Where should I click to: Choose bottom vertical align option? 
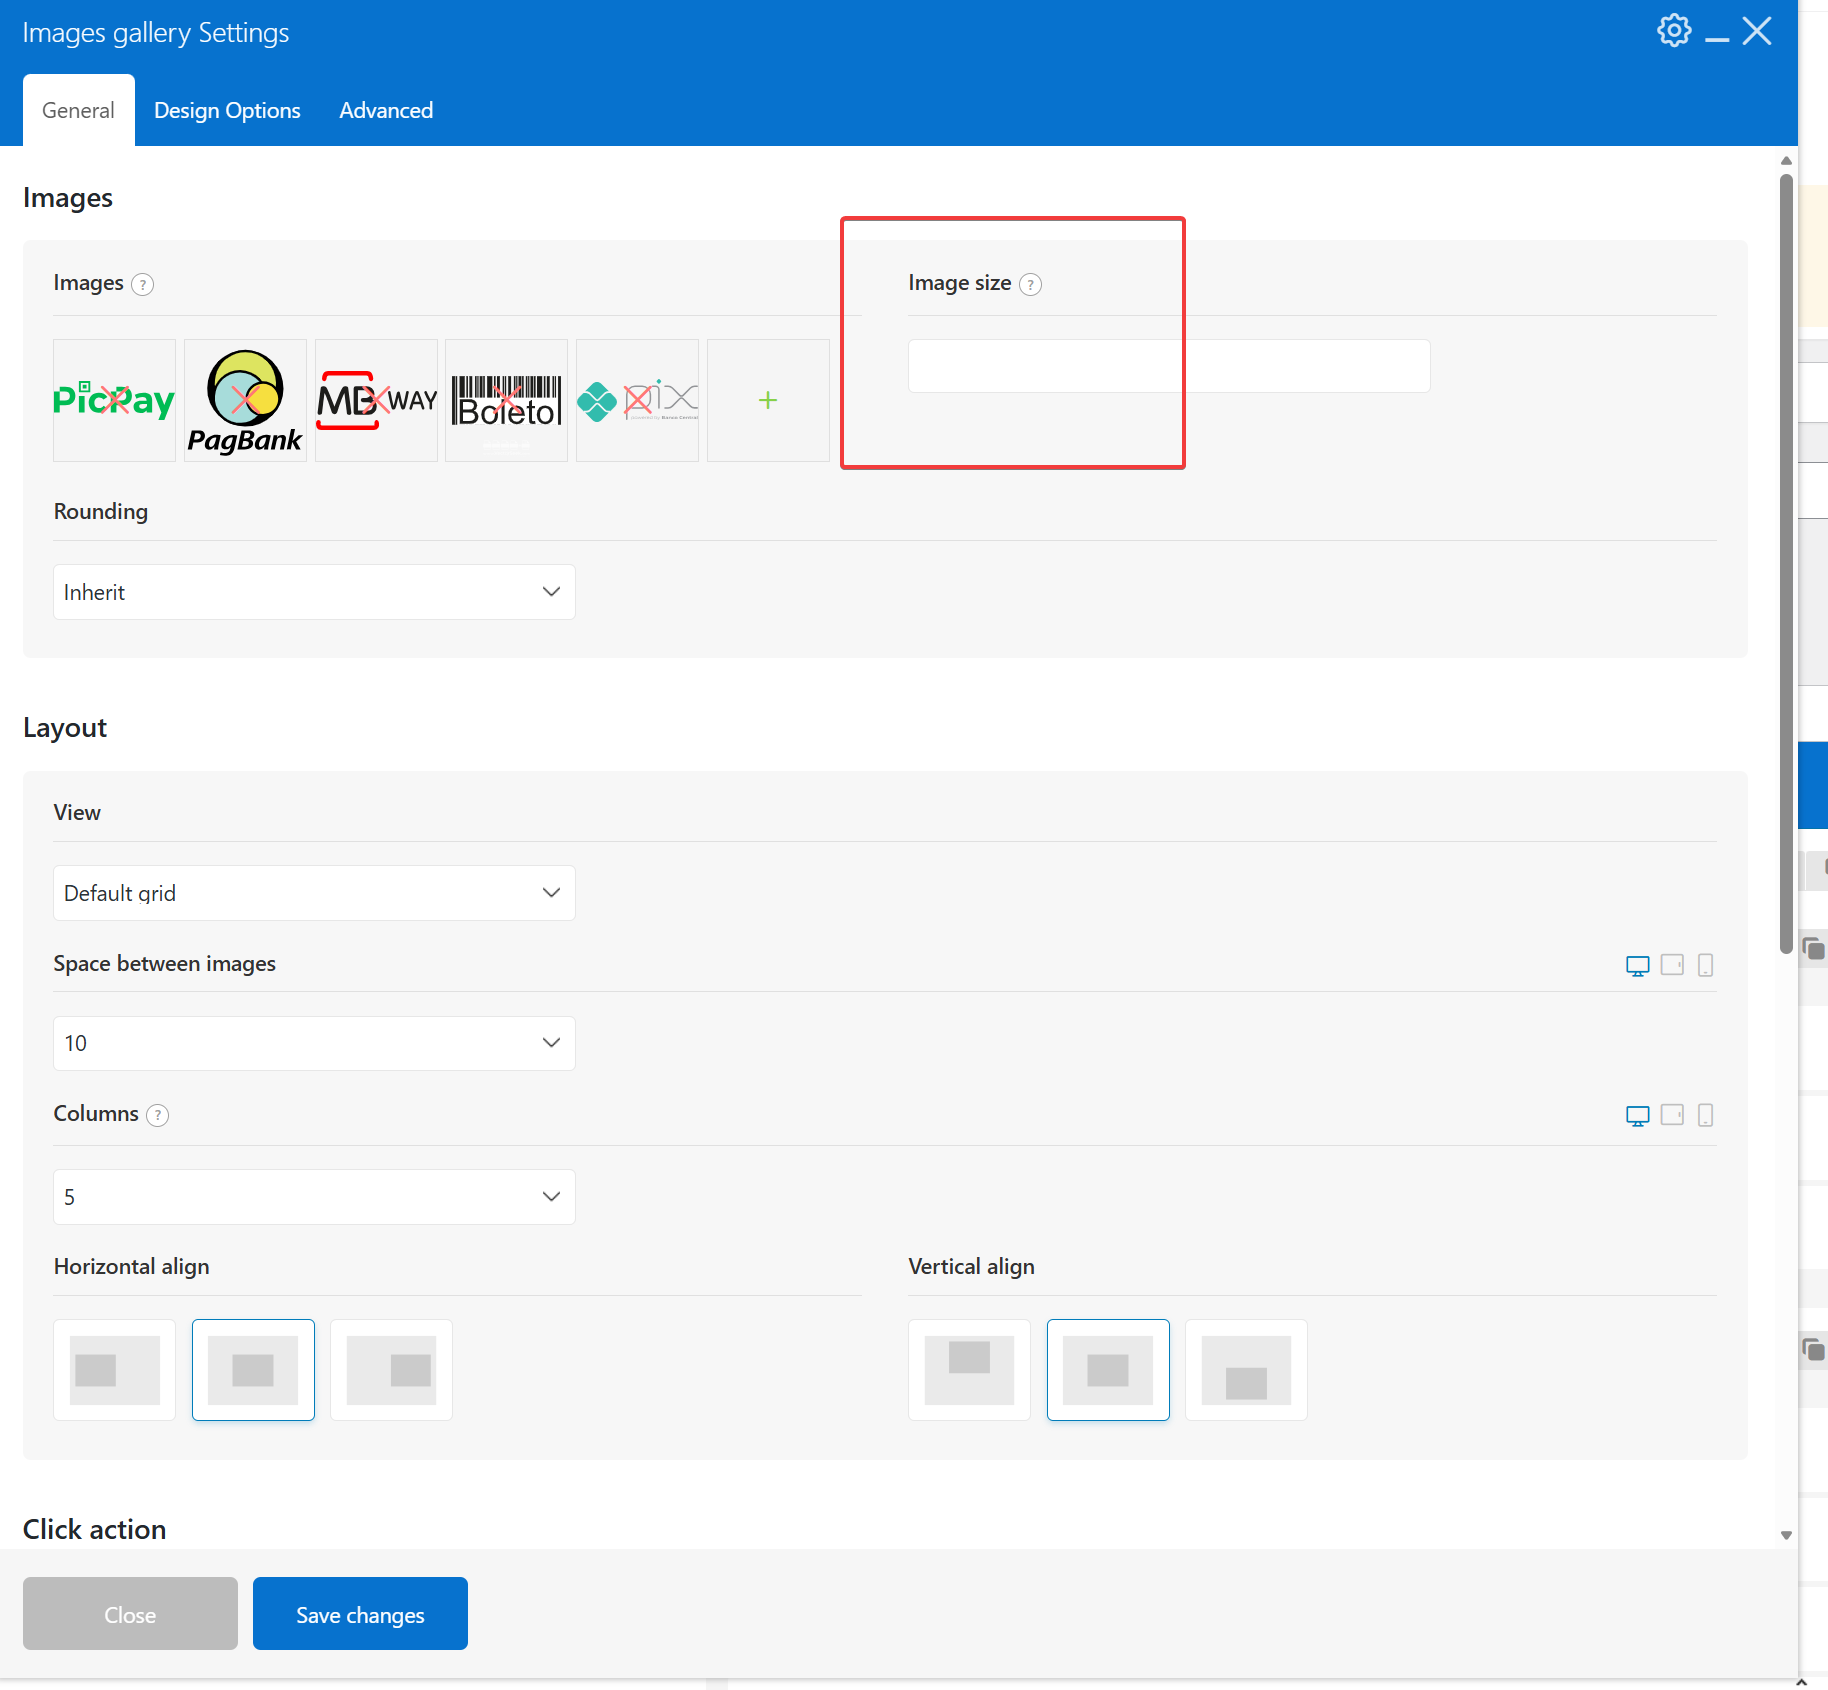[x=1246, y=1370]
